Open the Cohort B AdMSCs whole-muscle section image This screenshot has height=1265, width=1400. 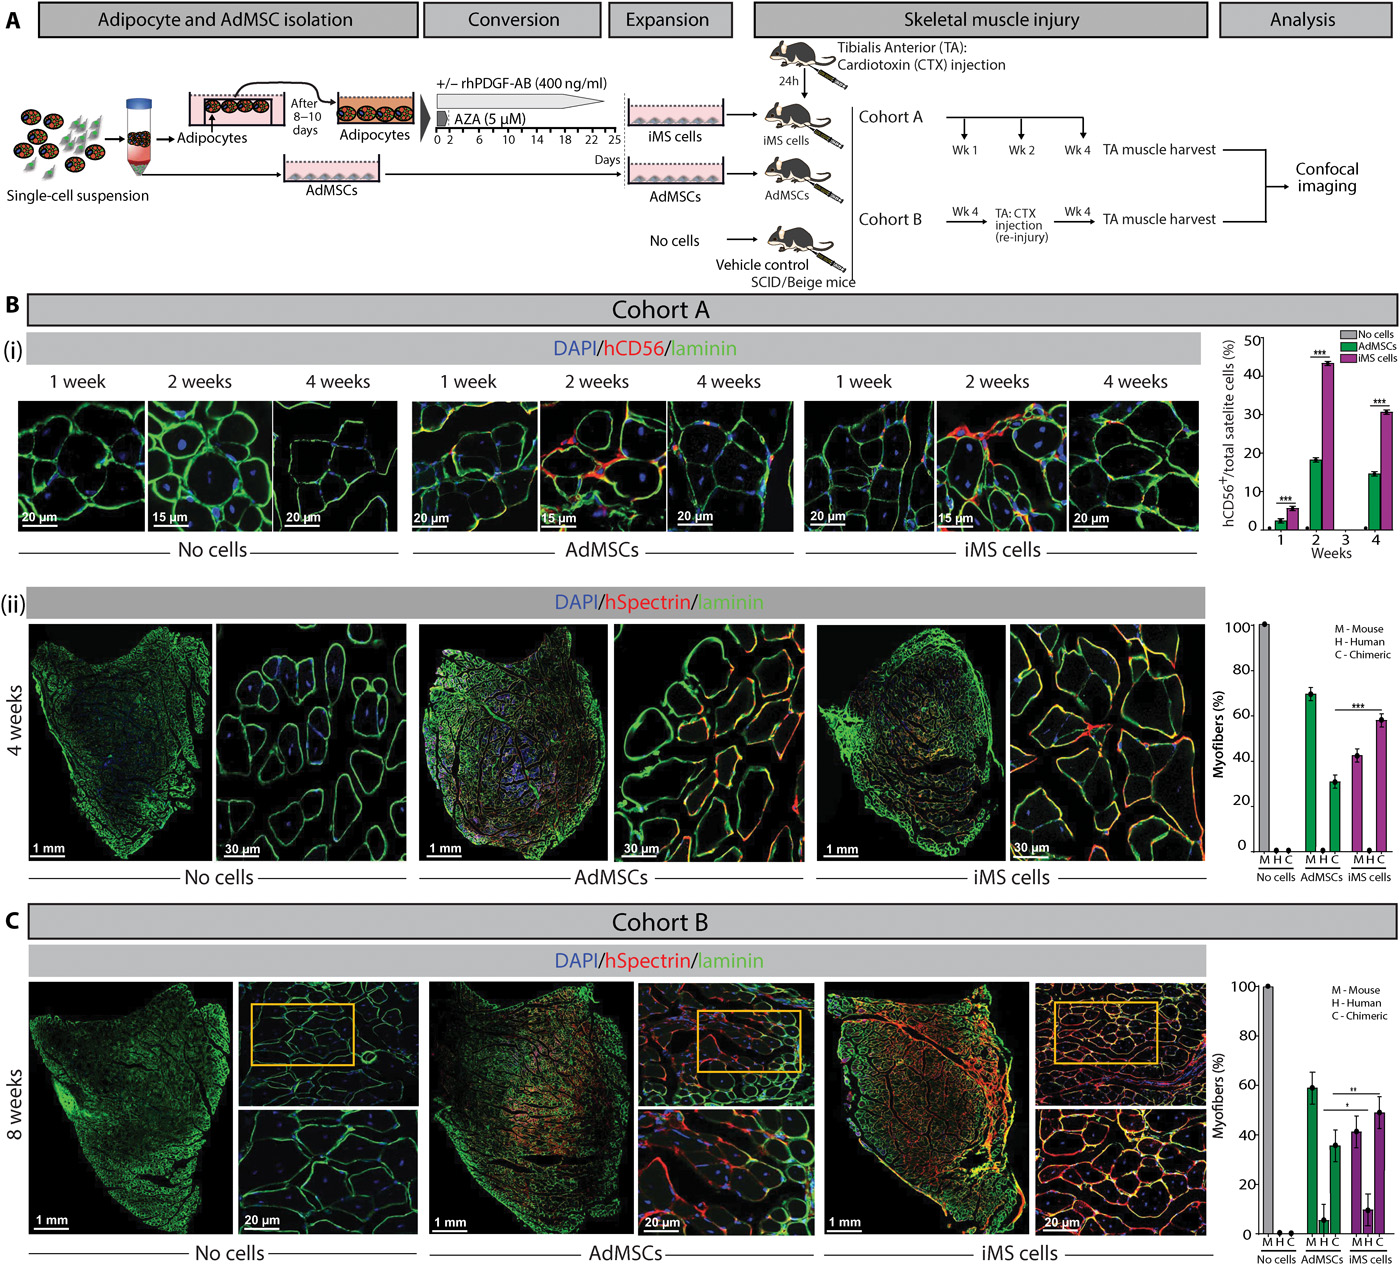tap(529, 1108)
